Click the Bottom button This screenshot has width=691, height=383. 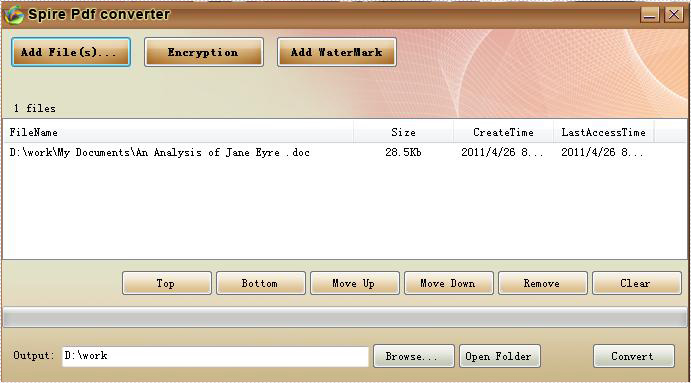(260, 283)
